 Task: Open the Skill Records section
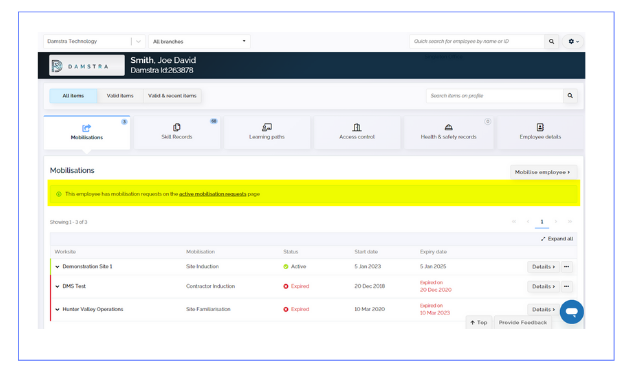click(177, 132)
